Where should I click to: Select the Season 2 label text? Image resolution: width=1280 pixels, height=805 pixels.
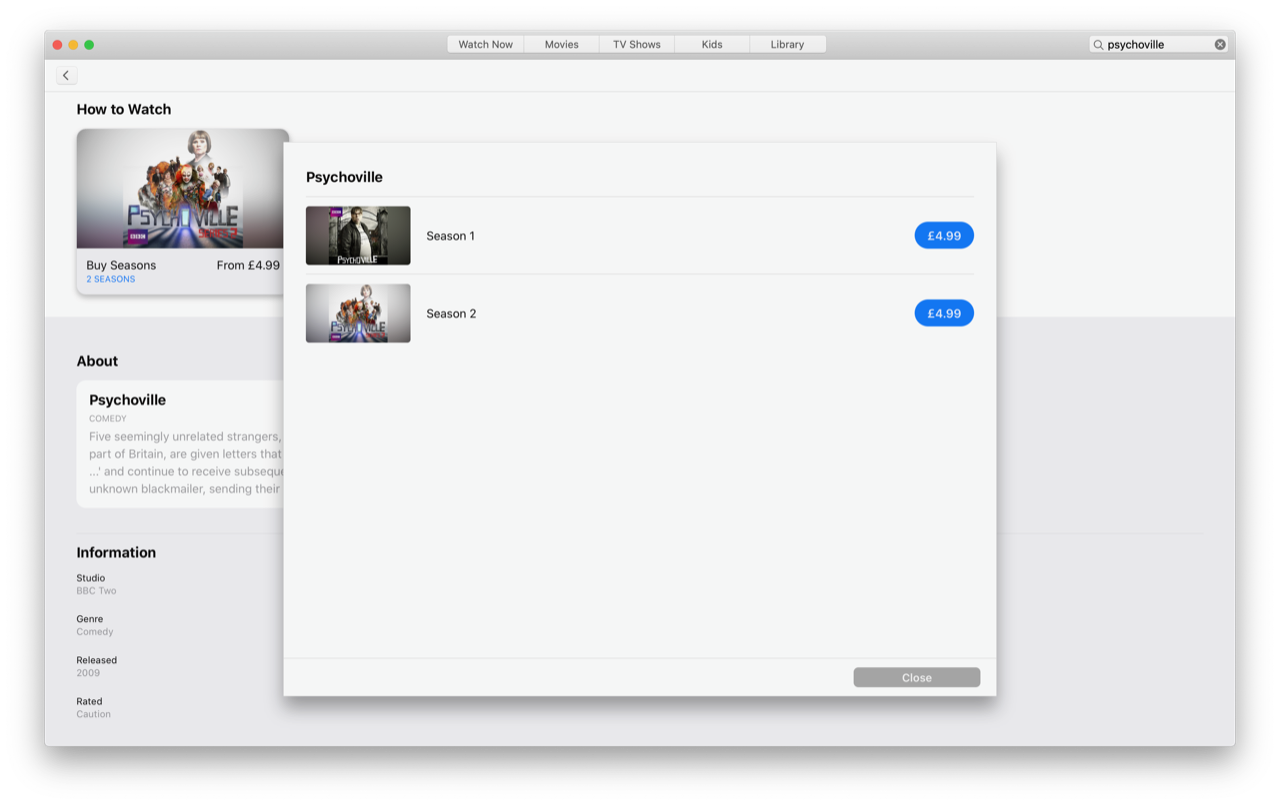click(451, 313)
